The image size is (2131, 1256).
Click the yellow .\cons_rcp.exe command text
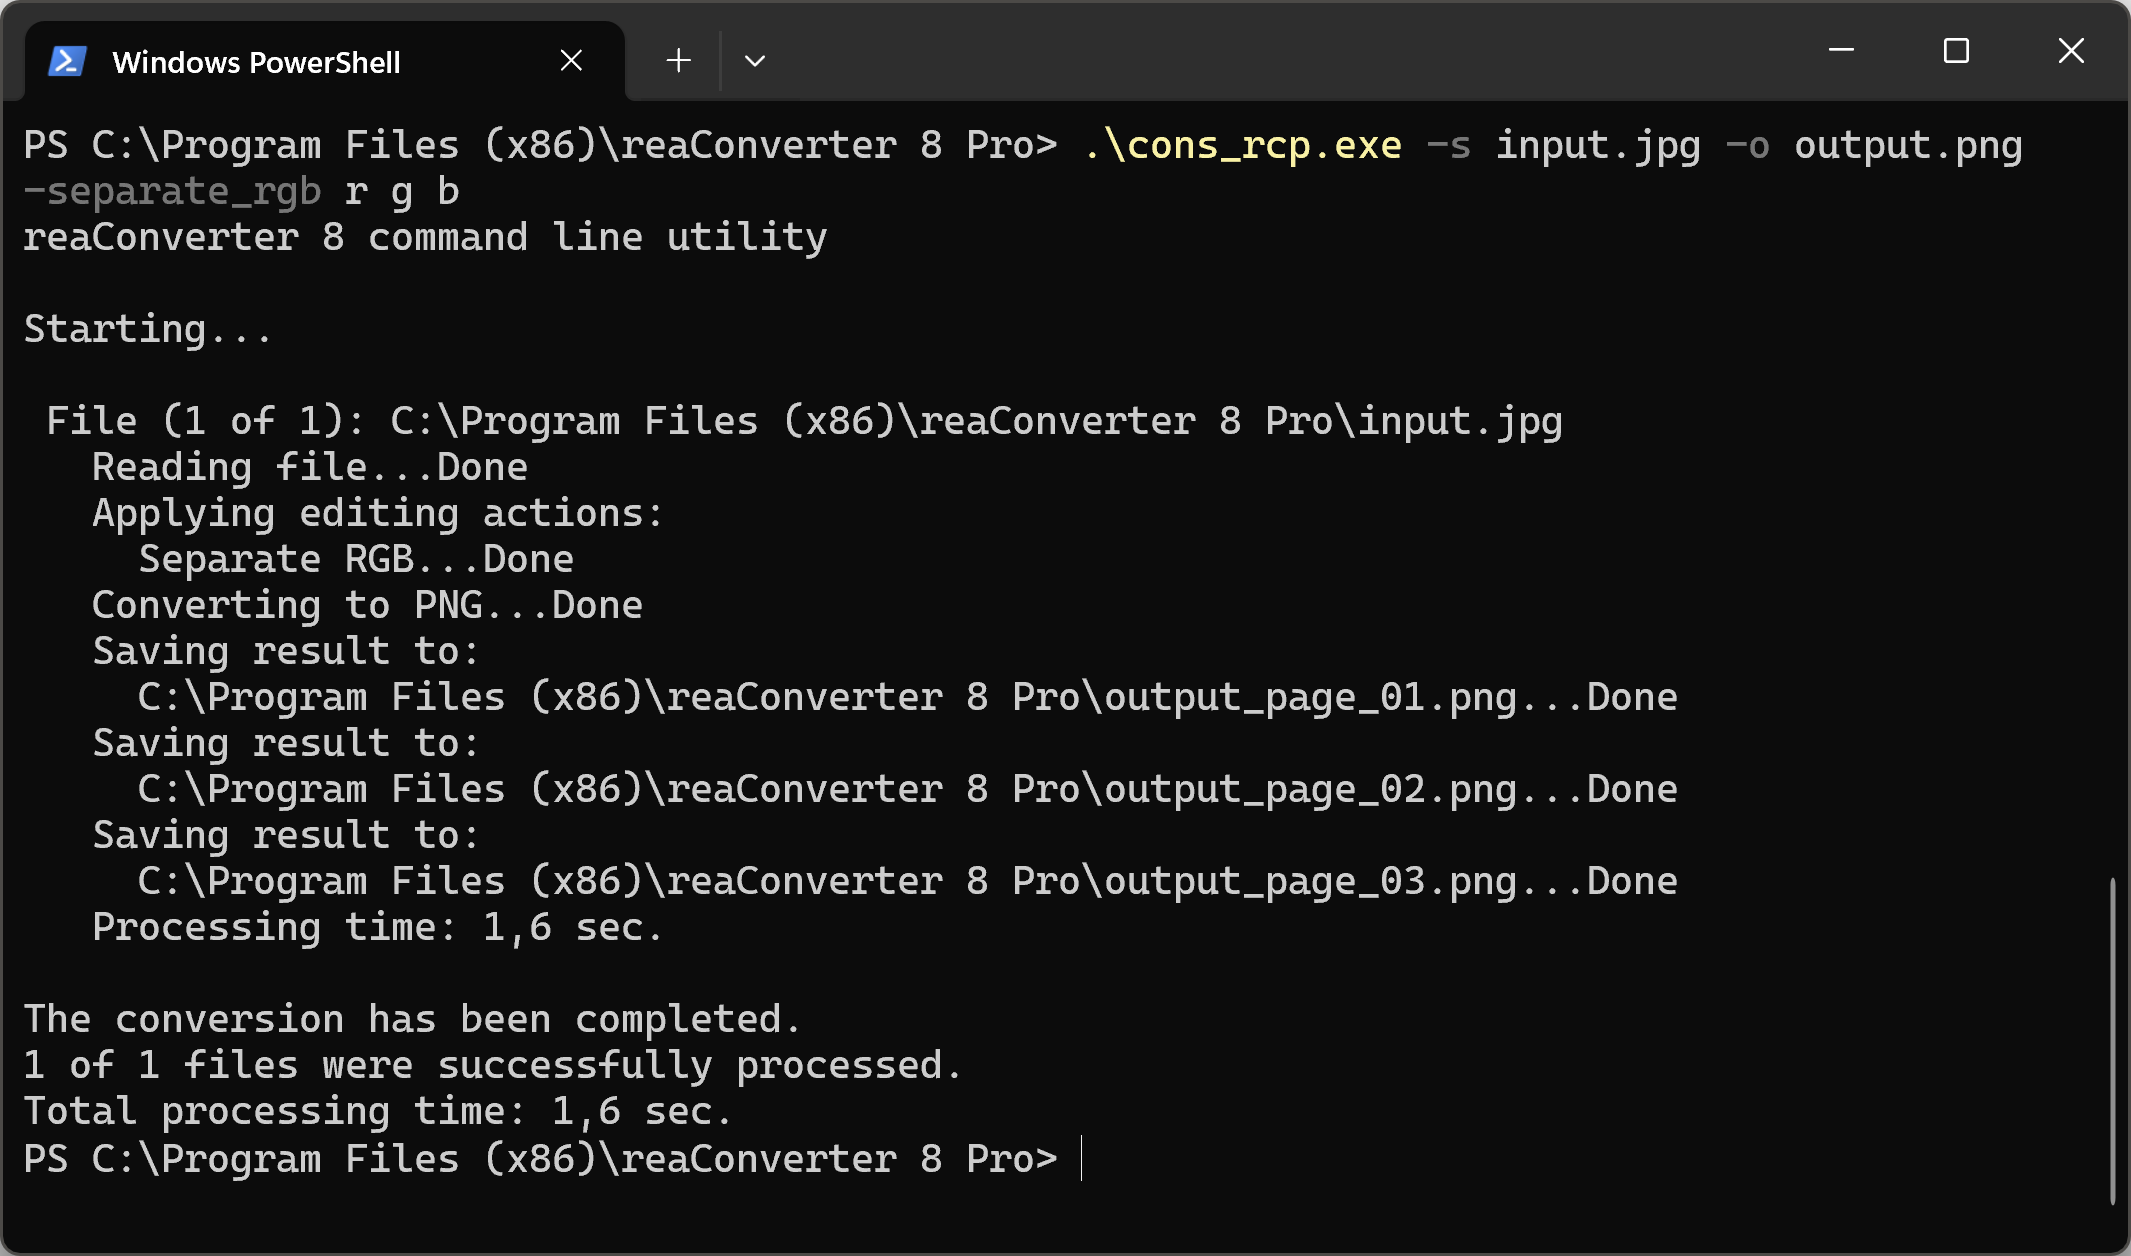pos(1243,146)
